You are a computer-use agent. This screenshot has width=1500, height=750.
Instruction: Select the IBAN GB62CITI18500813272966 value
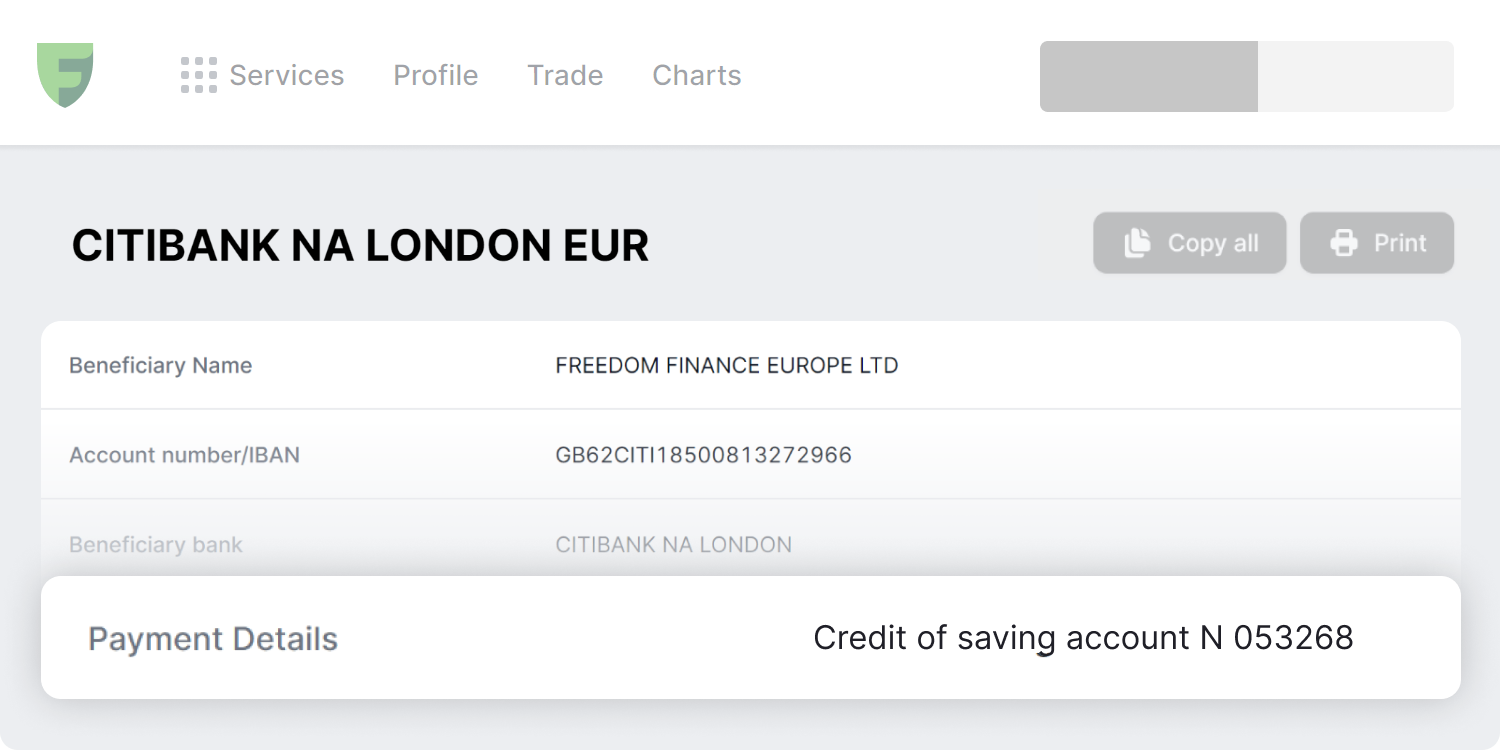[x=704, y=455]
